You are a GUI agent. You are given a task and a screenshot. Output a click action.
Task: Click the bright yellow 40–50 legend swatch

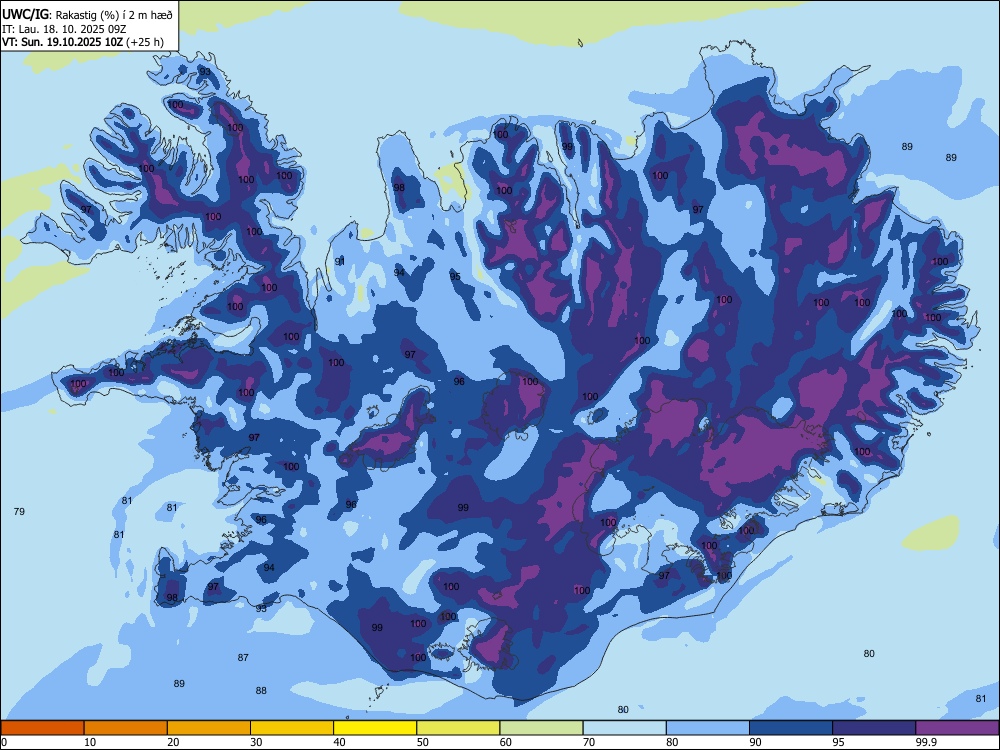click(x=375, y=728)
